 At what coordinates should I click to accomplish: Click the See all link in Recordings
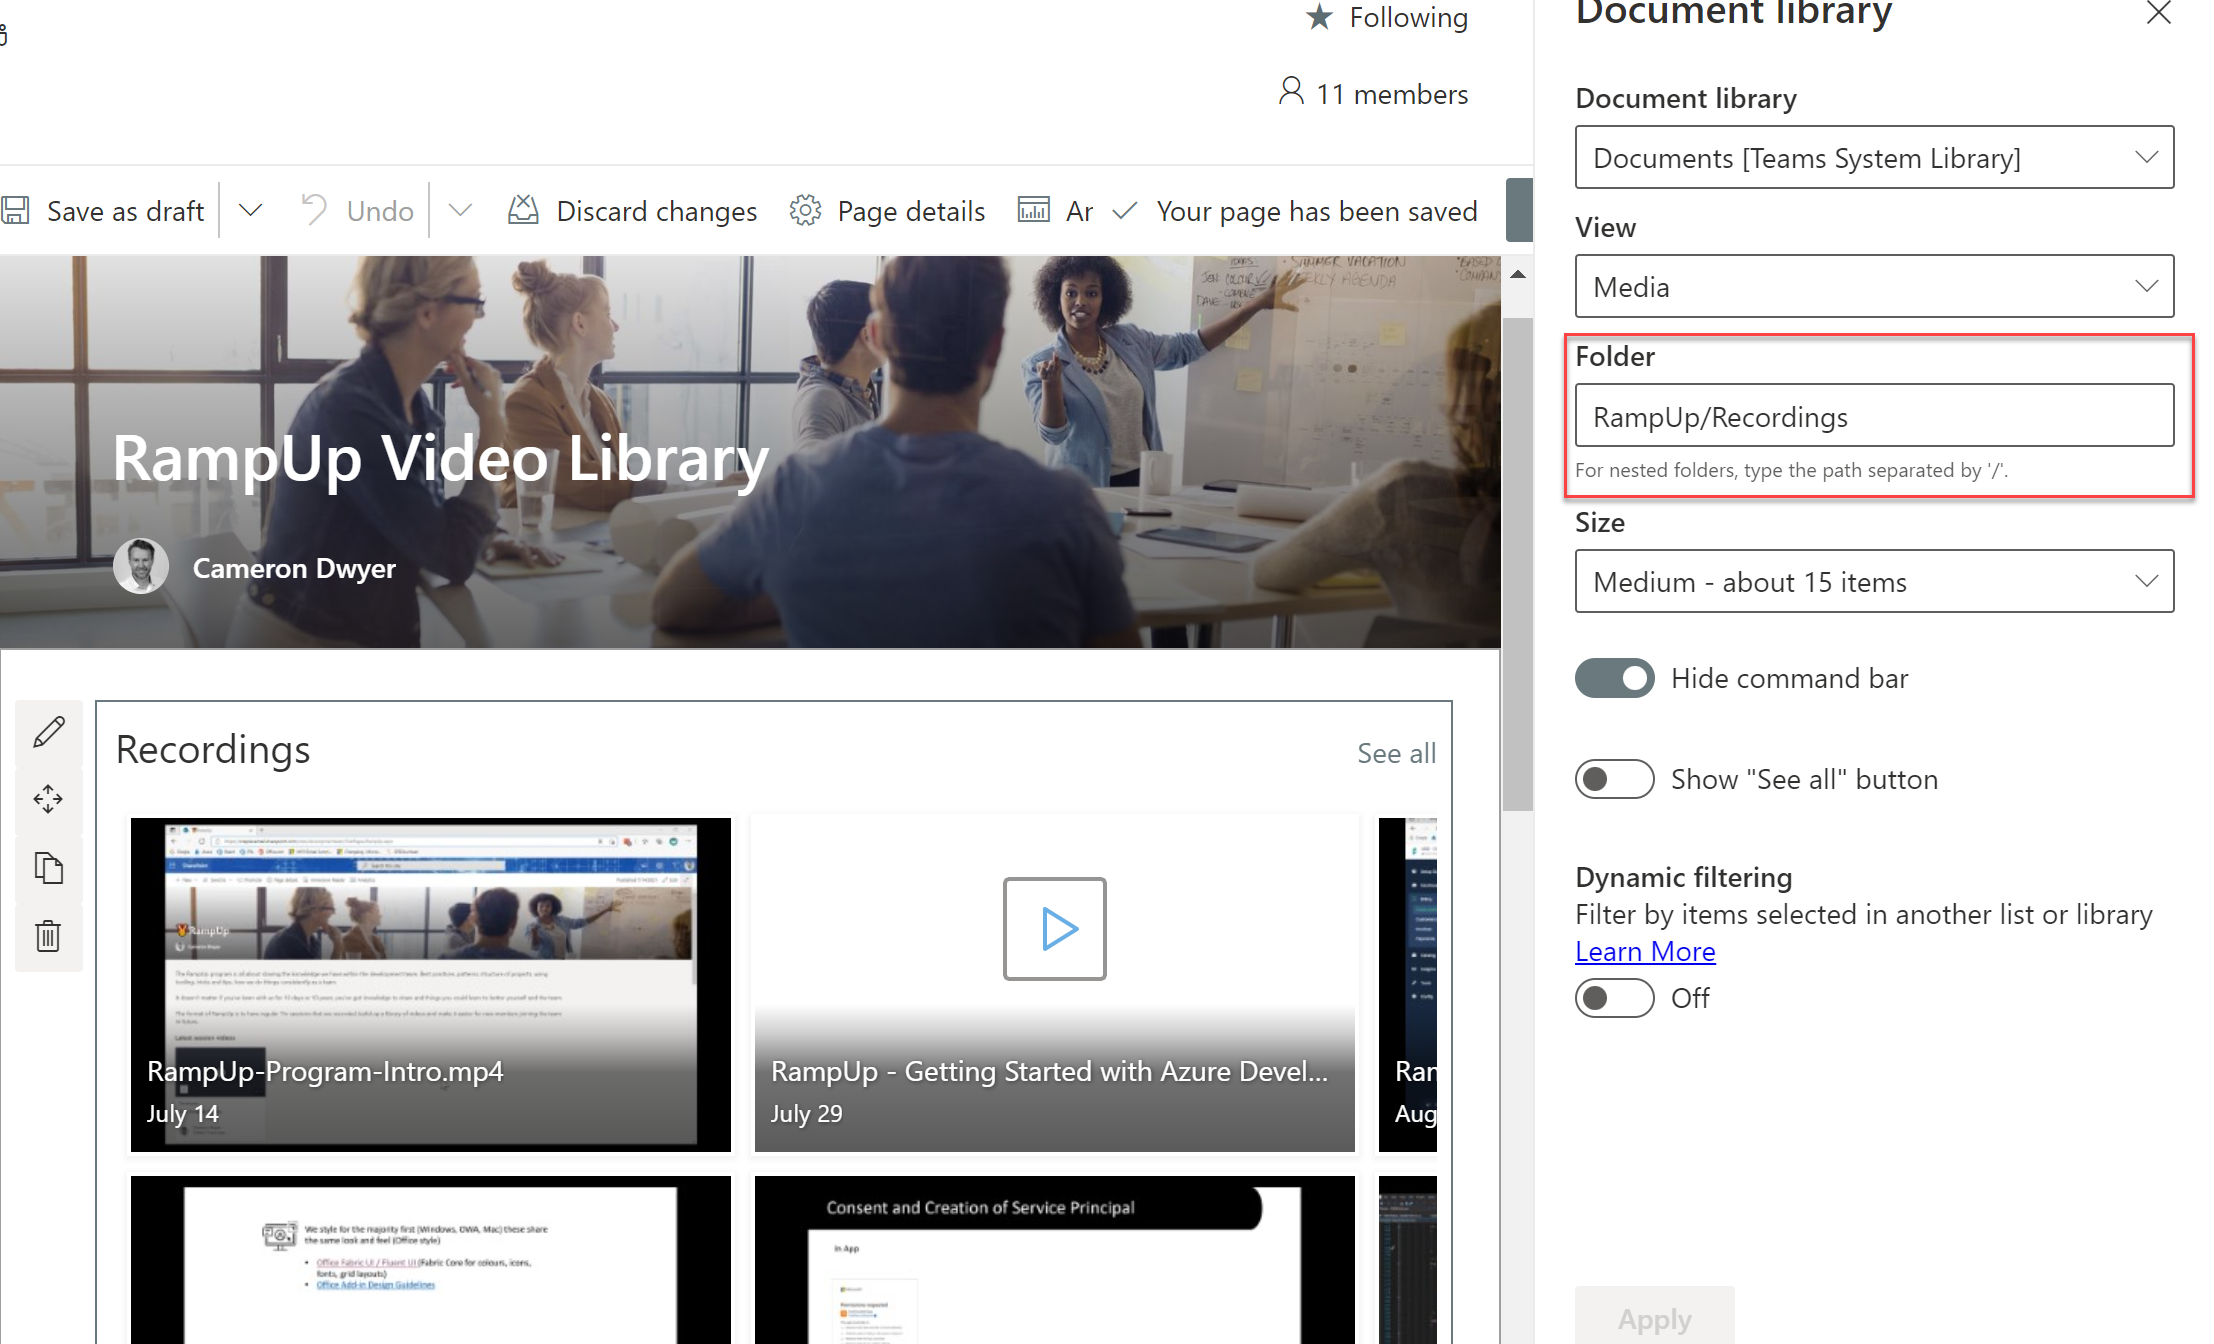click(x=1396, y=753)
